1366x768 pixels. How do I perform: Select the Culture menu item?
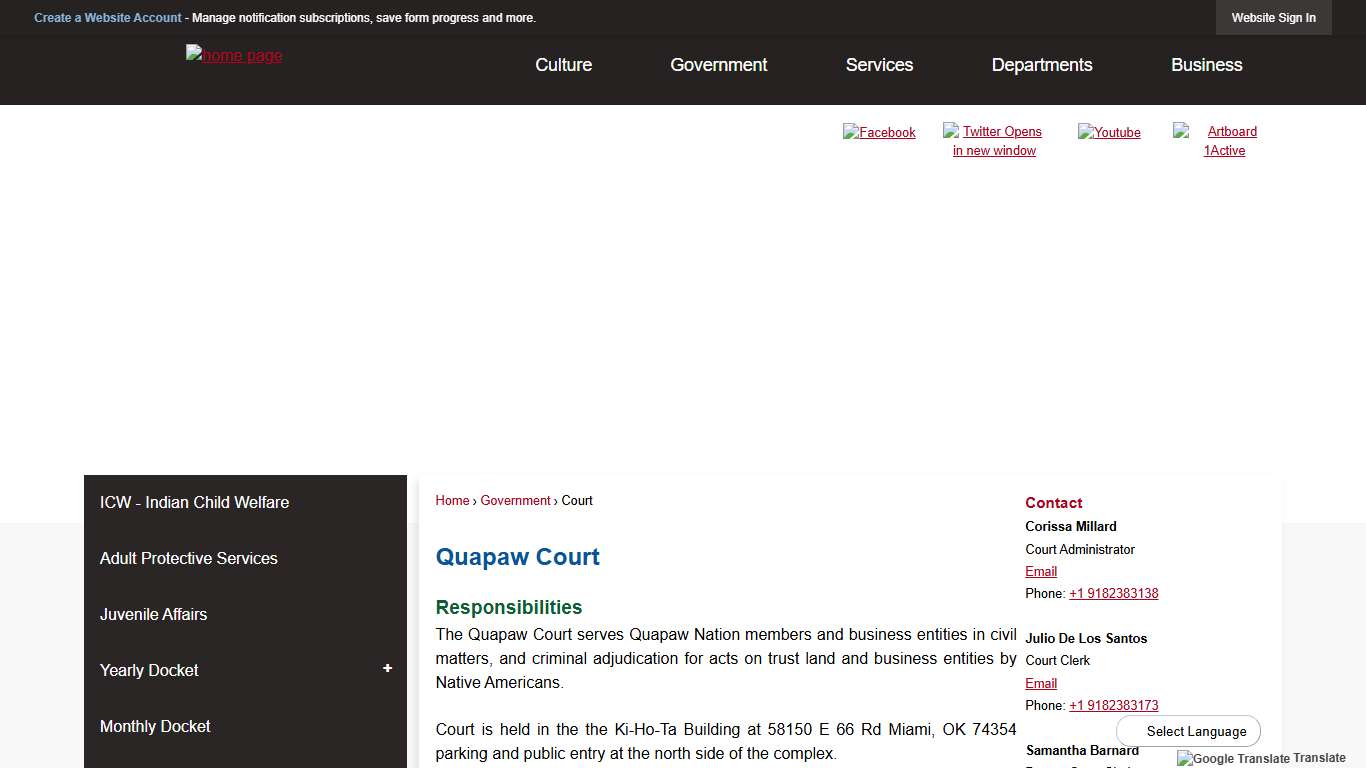[x=563, y=64]
